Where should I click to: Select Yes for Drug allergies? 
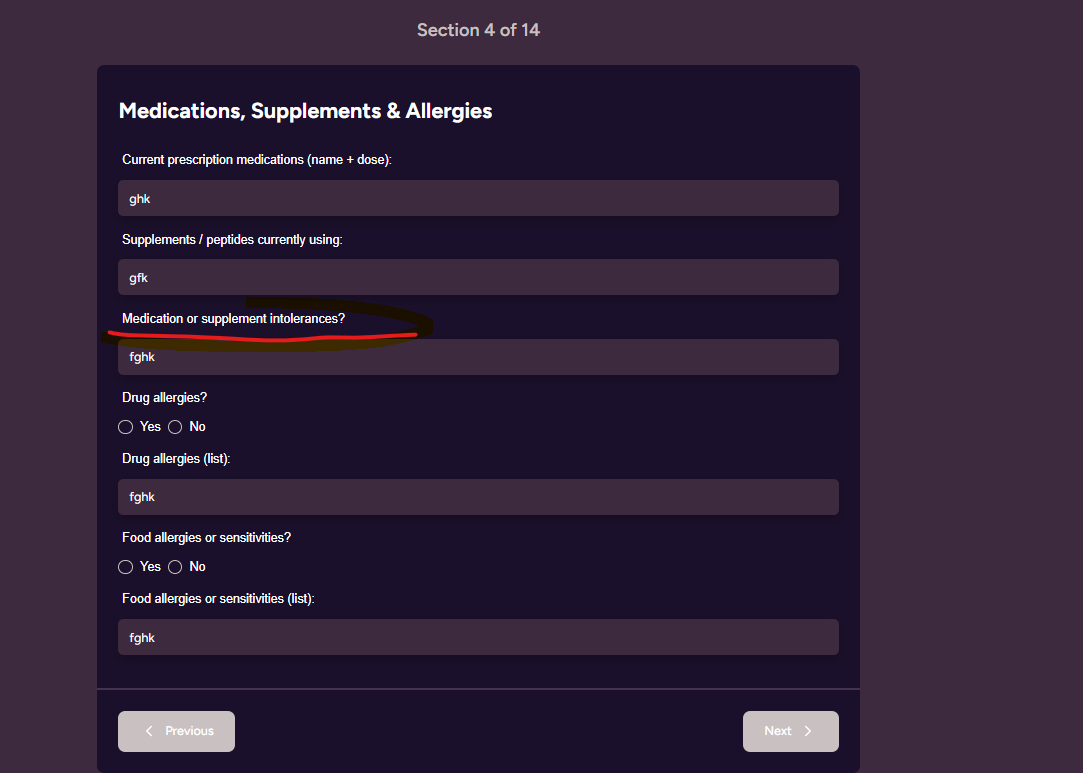pyautogui.click(x=126, y=427)
